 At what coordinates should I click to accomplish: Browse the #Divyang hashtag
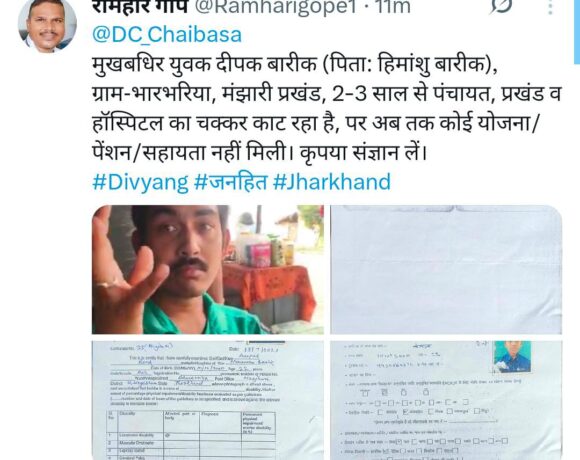coord(140,182)
